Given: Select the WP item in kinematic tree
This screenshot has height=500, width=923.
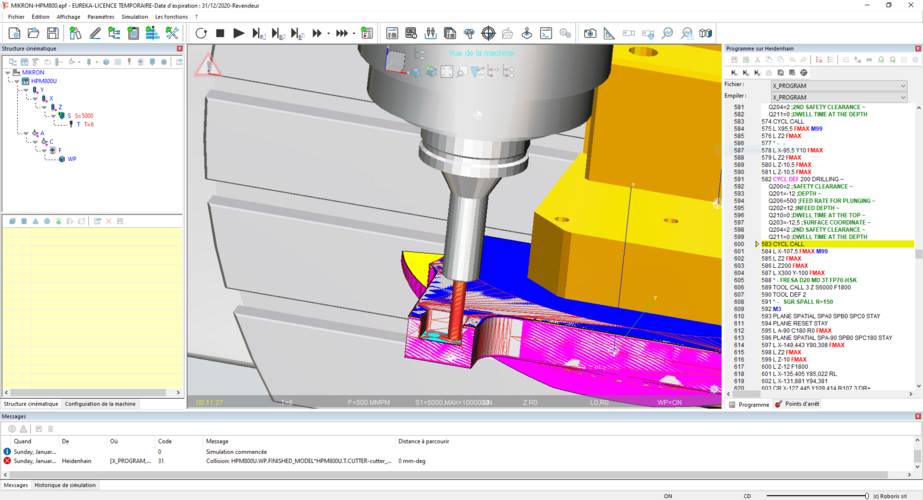Looking at the screenshot, I should (x=71, y=159).
